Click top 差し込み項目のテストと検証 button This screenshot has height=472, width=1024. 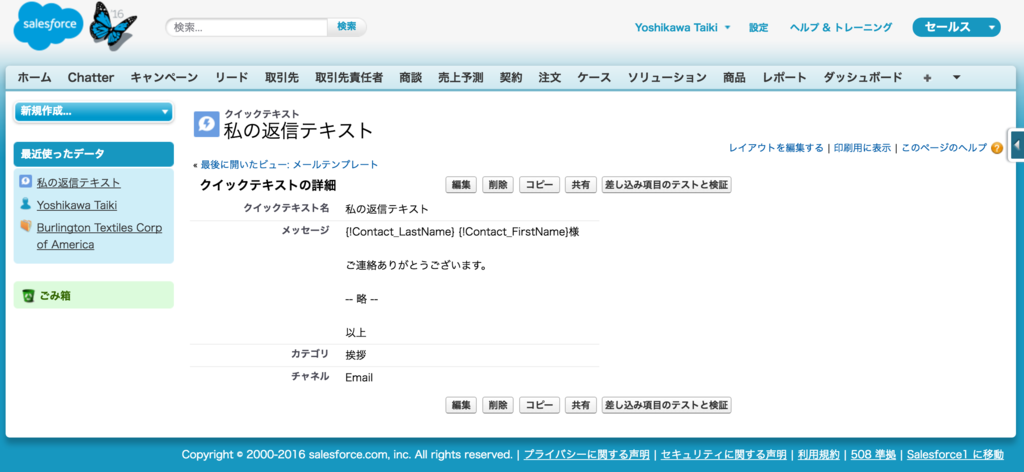pyautogui.click(x=666, y=185)
